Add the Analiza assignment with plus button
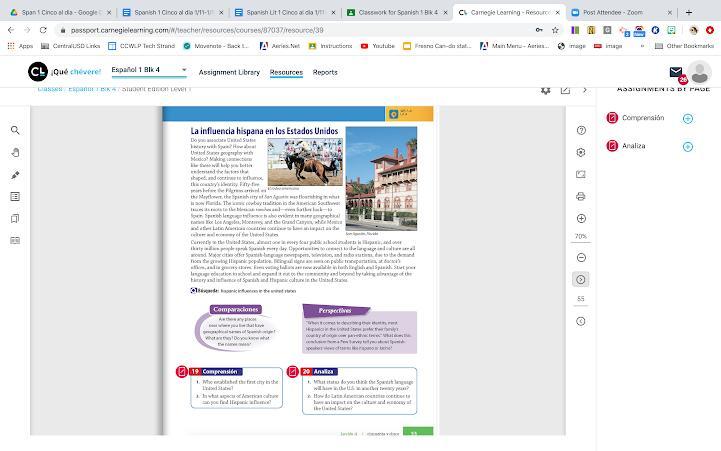 [x=688, y=146]
